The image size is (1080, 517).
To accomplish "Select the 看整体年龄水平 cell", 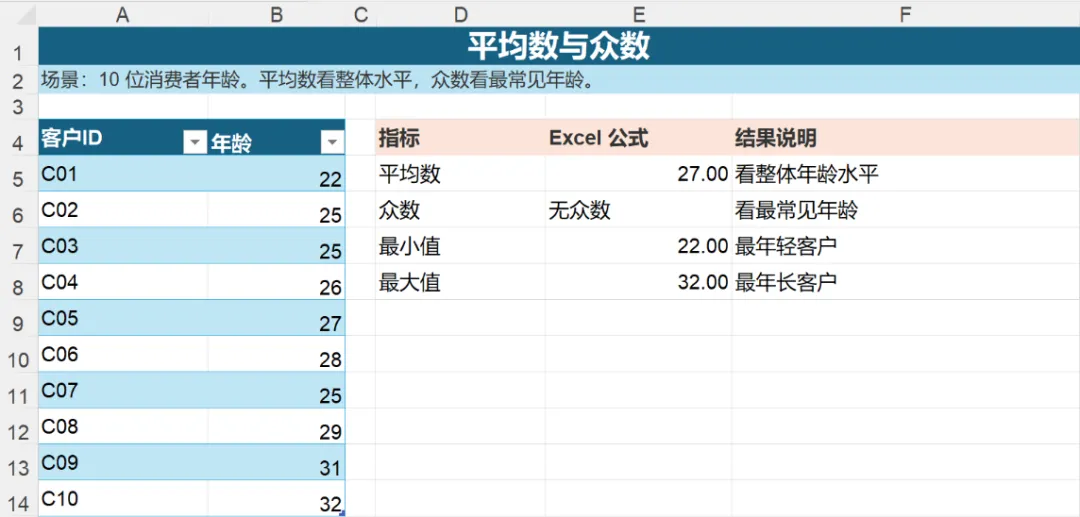I will coord(906,173).
